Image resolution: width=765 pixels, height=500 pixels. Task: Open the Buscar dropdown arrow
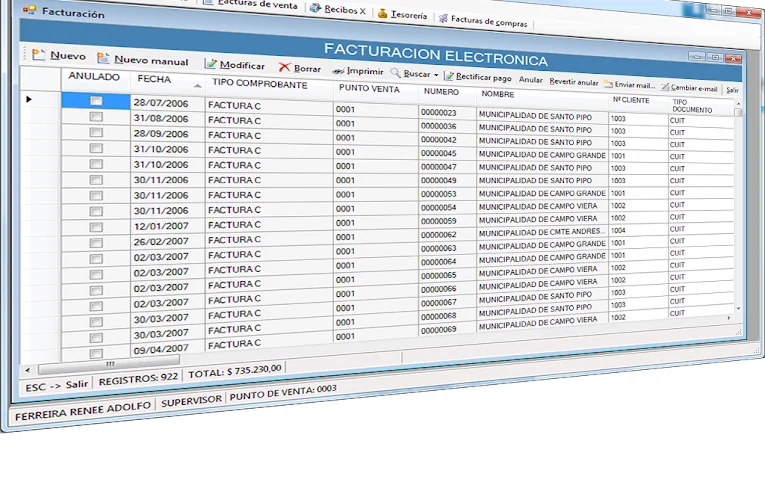[x=436, y=75]
